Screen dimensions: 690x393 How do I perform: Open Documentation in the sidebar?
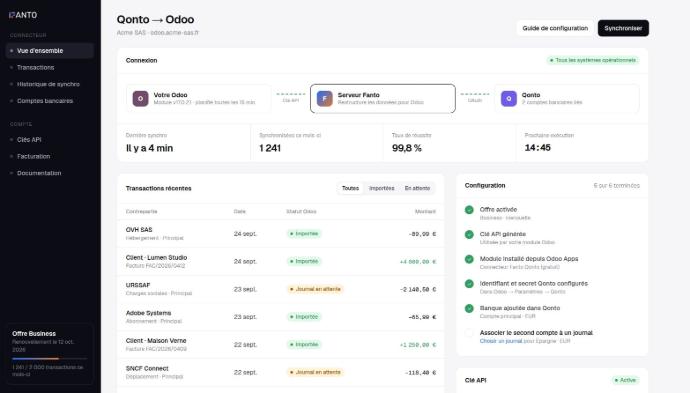point(50,173)
